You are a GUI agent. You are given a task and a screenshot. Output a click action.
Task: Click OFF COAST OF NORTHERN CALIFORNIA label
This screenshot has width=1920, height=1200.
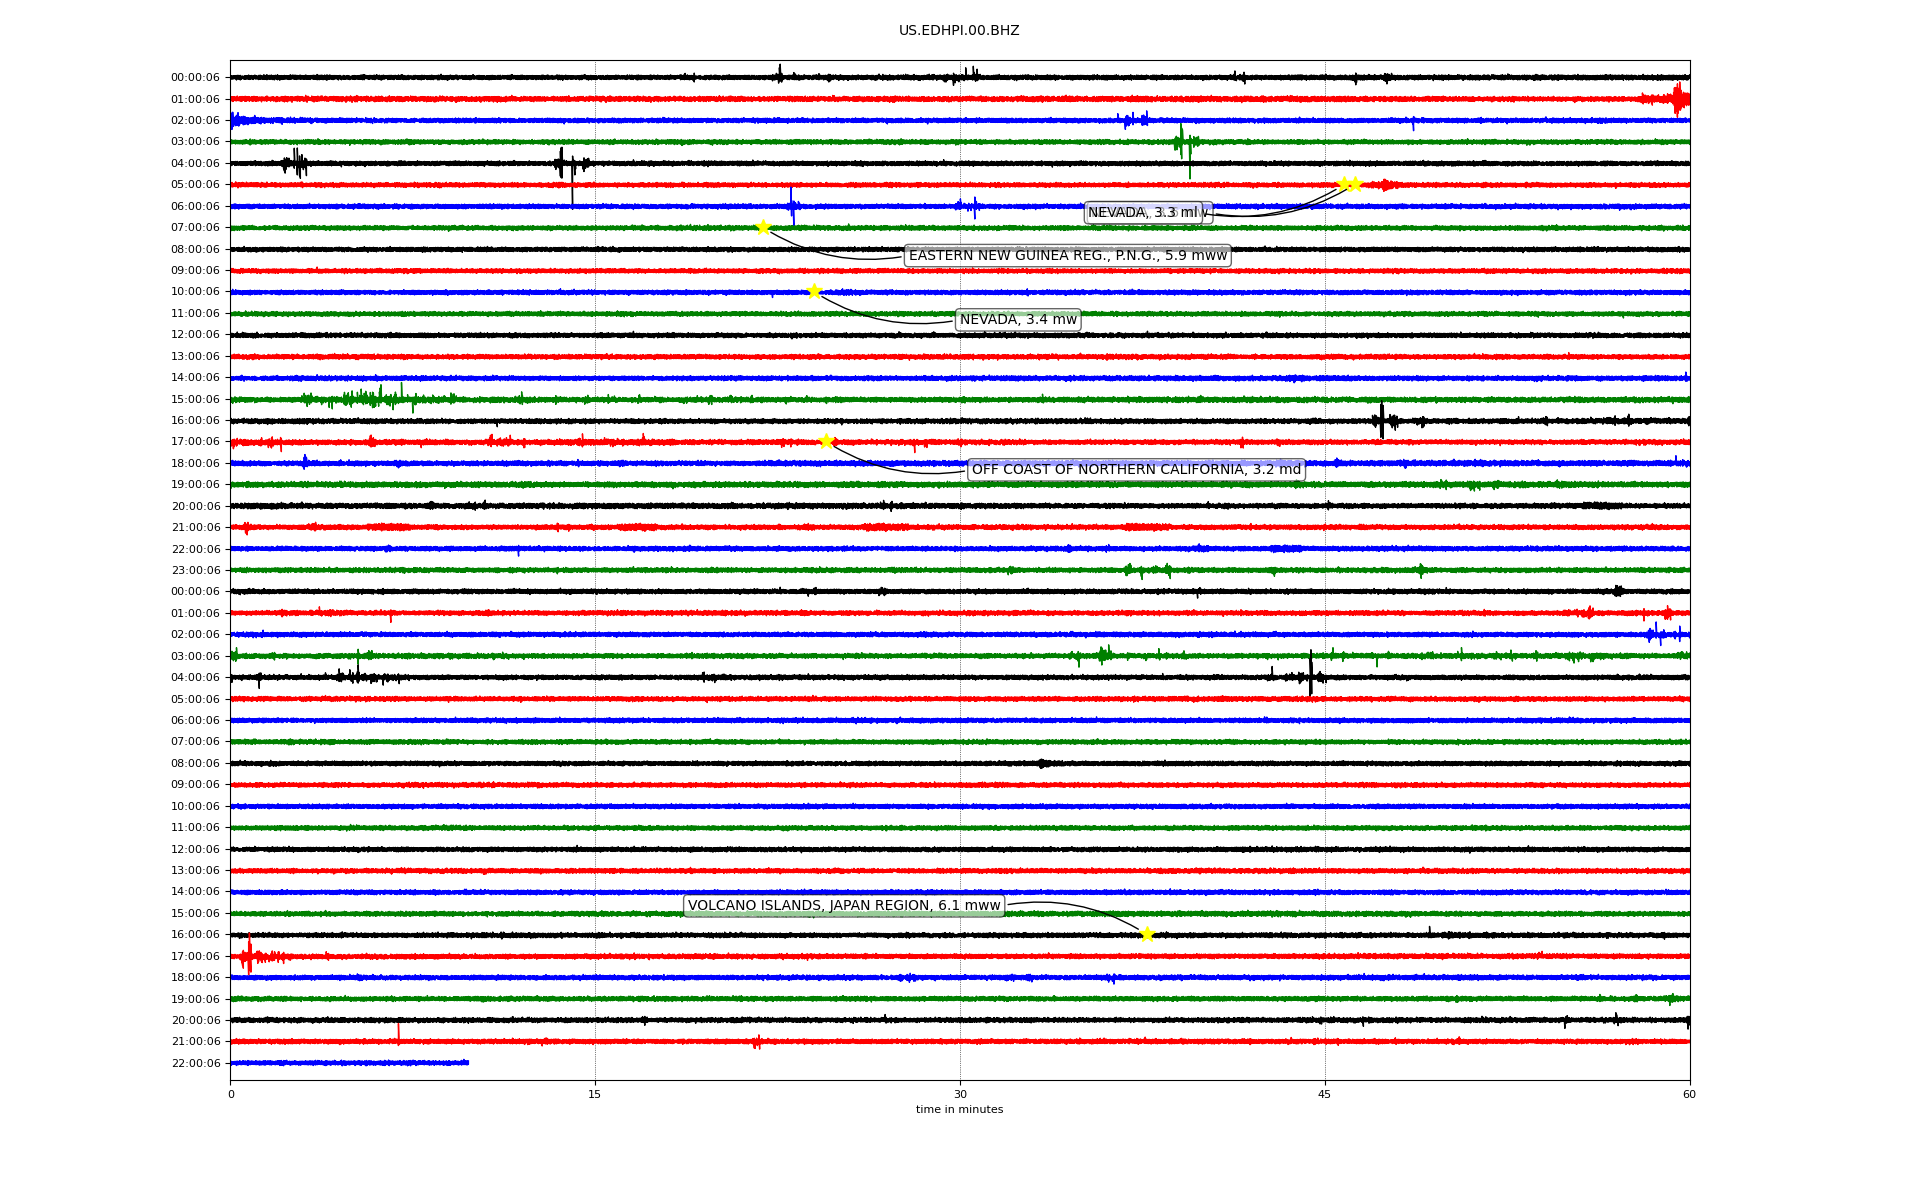tap(1136, 469)
